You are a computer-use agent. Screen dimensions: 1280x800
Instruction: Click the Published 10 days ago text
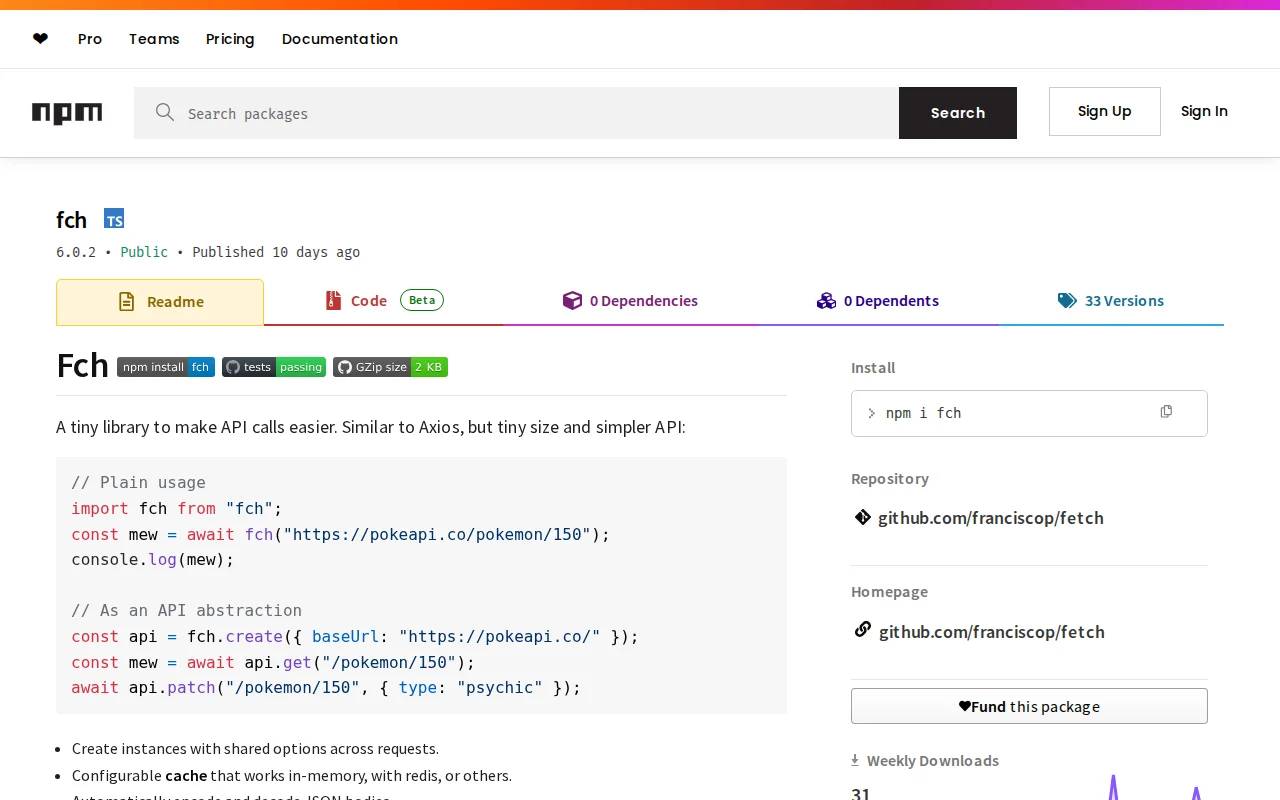click(276, 252)
